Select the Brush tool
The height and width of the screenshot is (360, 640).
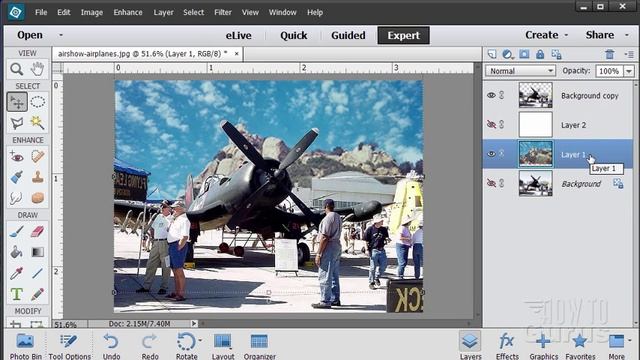point(17,231)
